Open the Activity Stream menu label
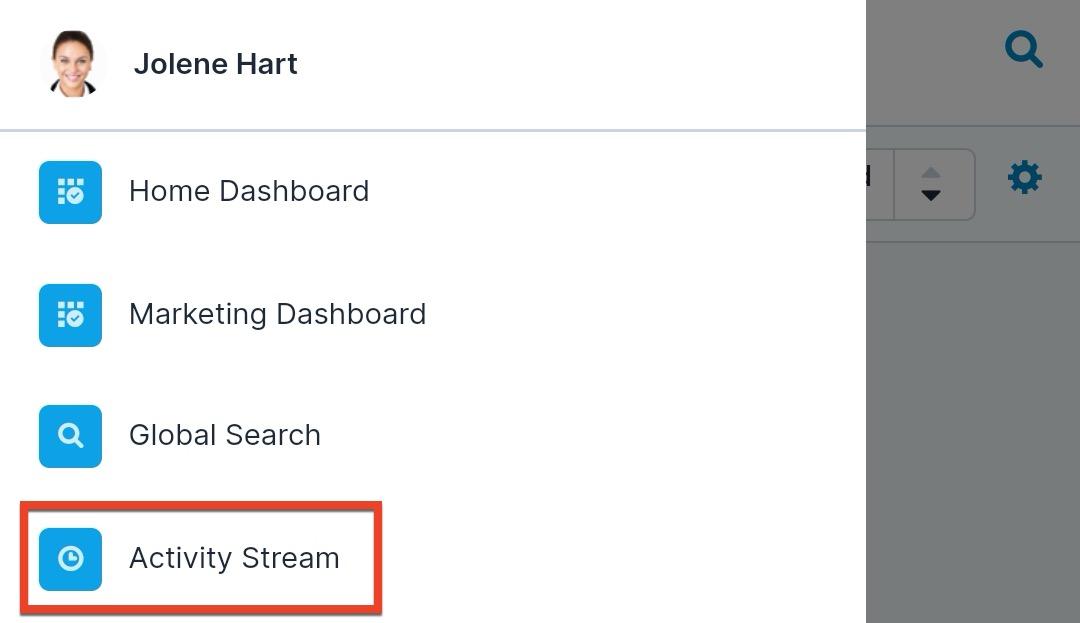This screenshot has height=623, width=1080. [234, 558]
